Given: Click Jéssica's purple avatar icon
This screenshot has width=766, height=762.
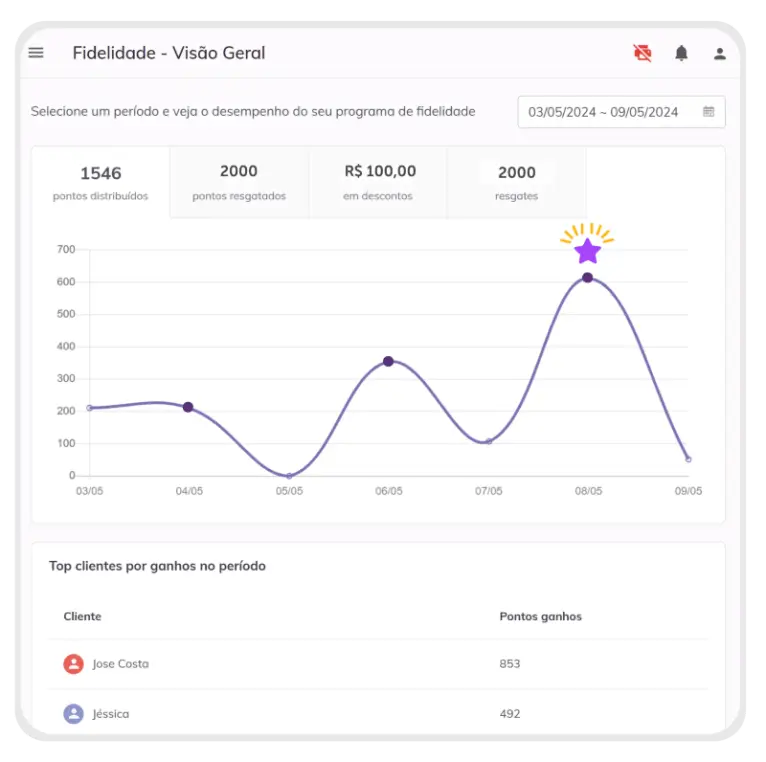Looking at the screenshot, I should click(73, 714).
